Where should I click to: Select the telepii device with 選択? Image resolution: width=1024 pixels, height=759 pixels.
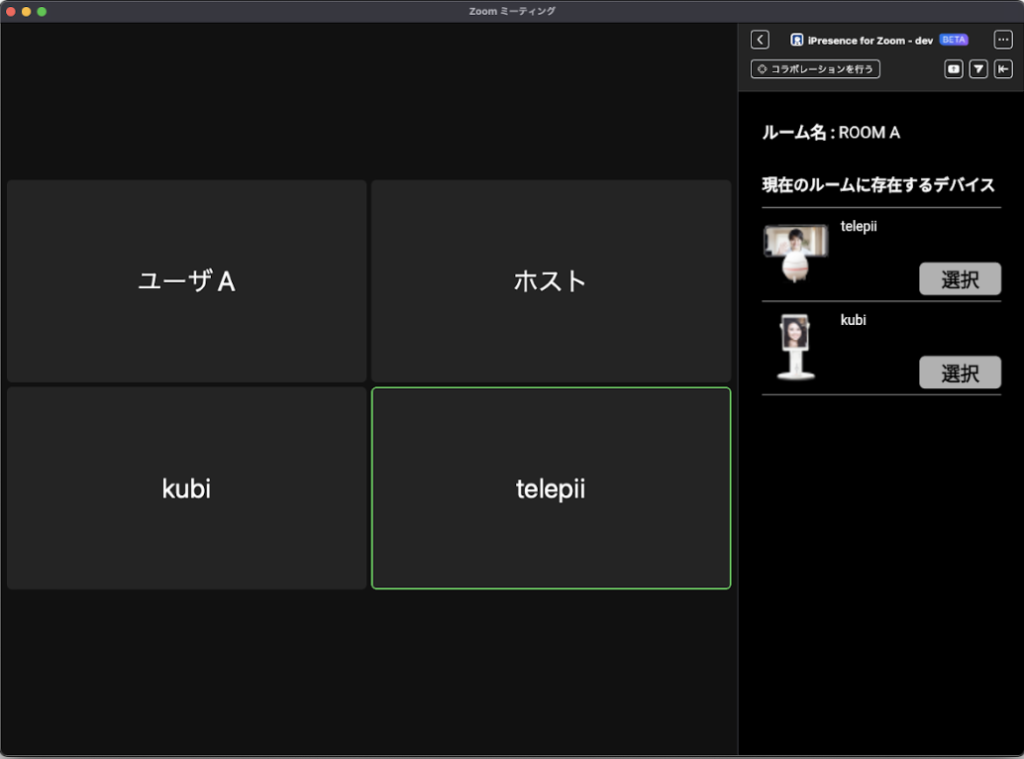pos(960,279)
